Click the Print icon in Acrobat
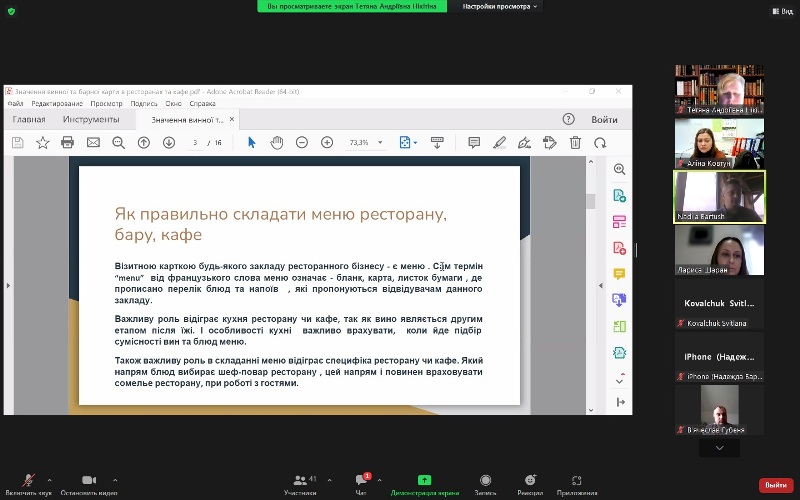Screen dimensions: 800x500 68,143
